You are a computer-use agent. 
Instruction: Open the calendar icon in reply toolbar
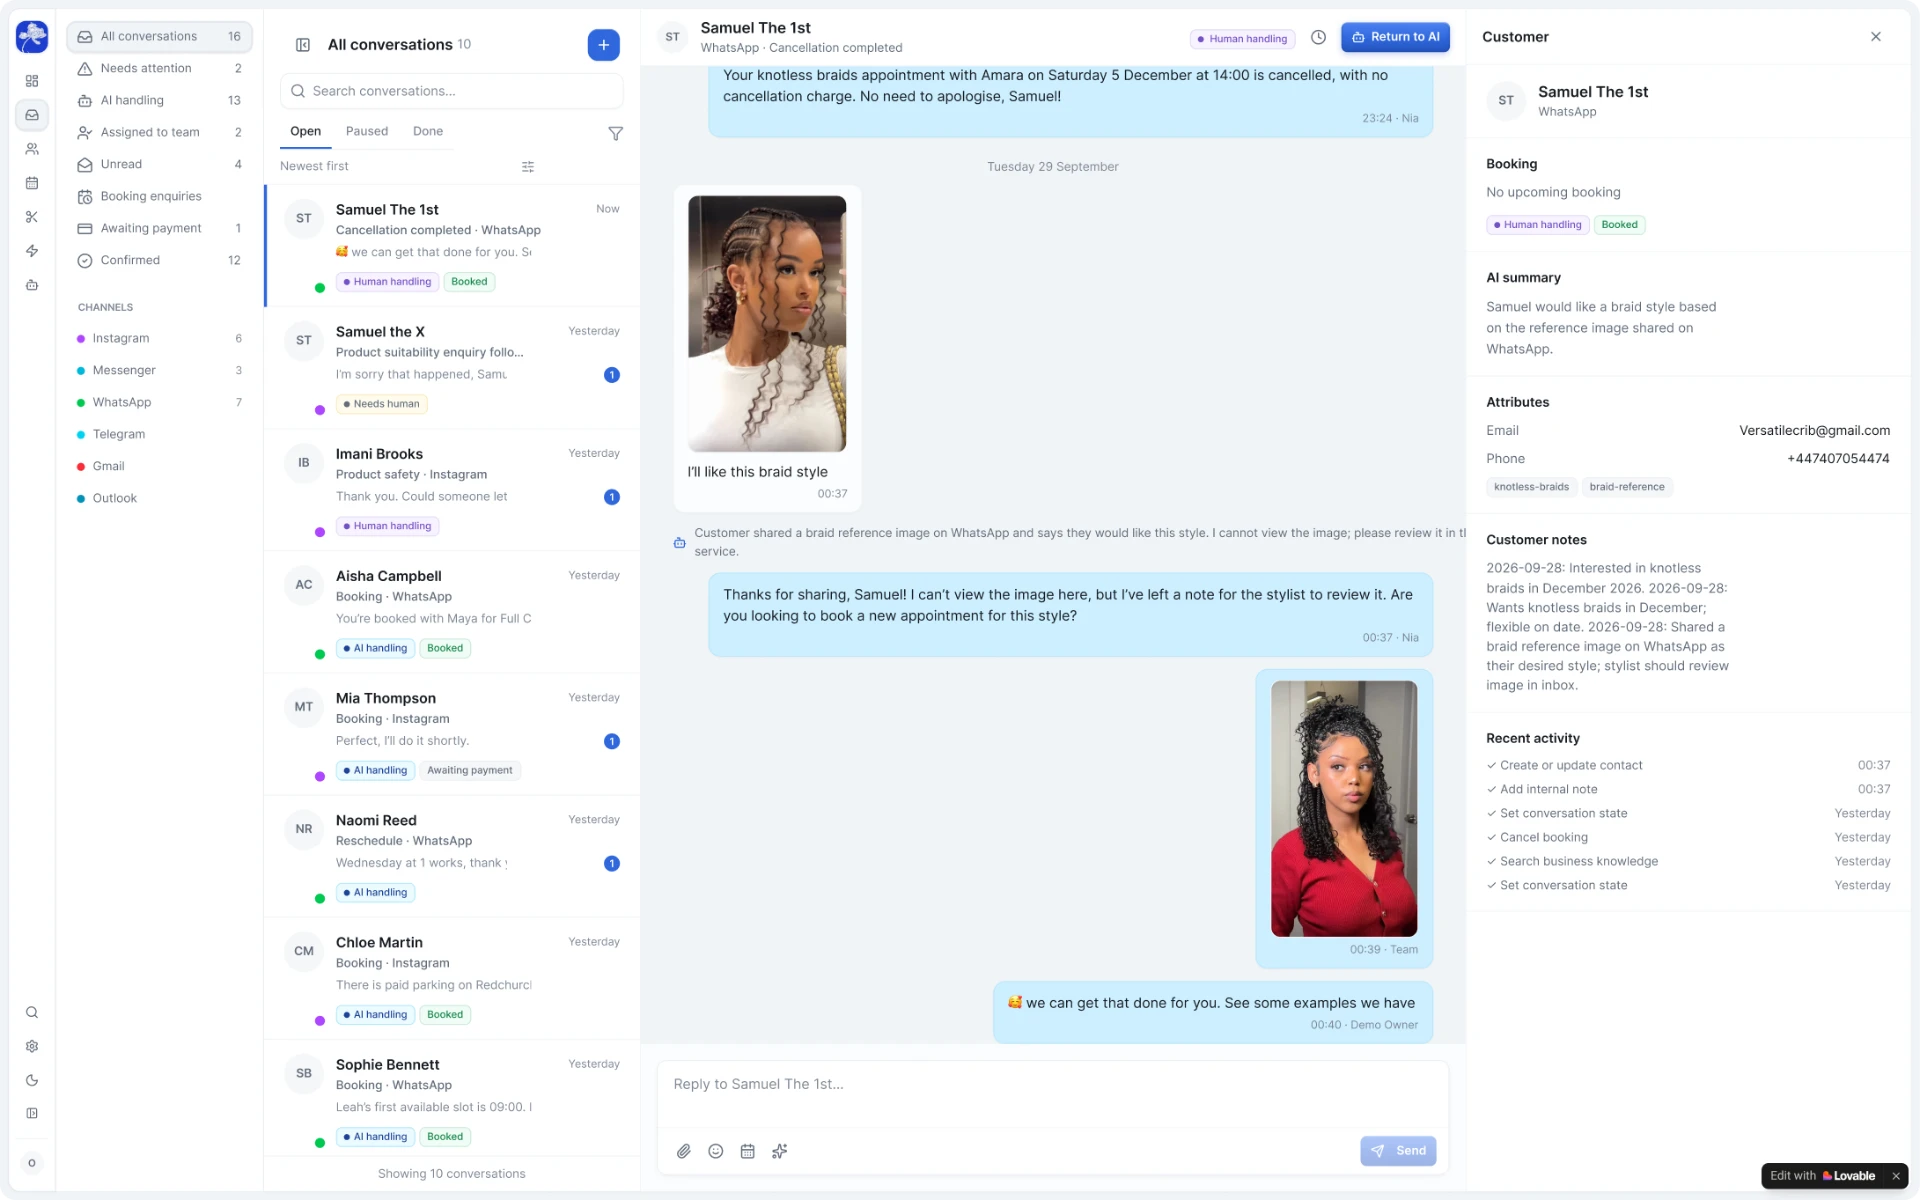(748, 1151)
